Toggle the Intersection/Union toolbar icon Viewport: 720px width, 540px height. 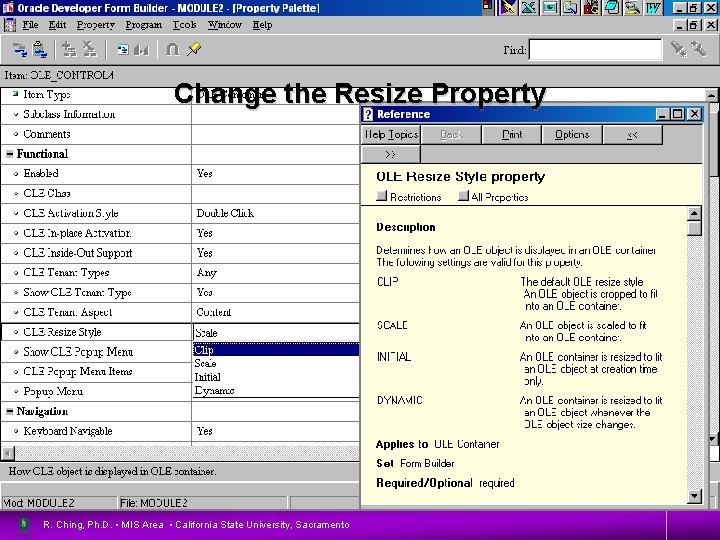(173, 50)
